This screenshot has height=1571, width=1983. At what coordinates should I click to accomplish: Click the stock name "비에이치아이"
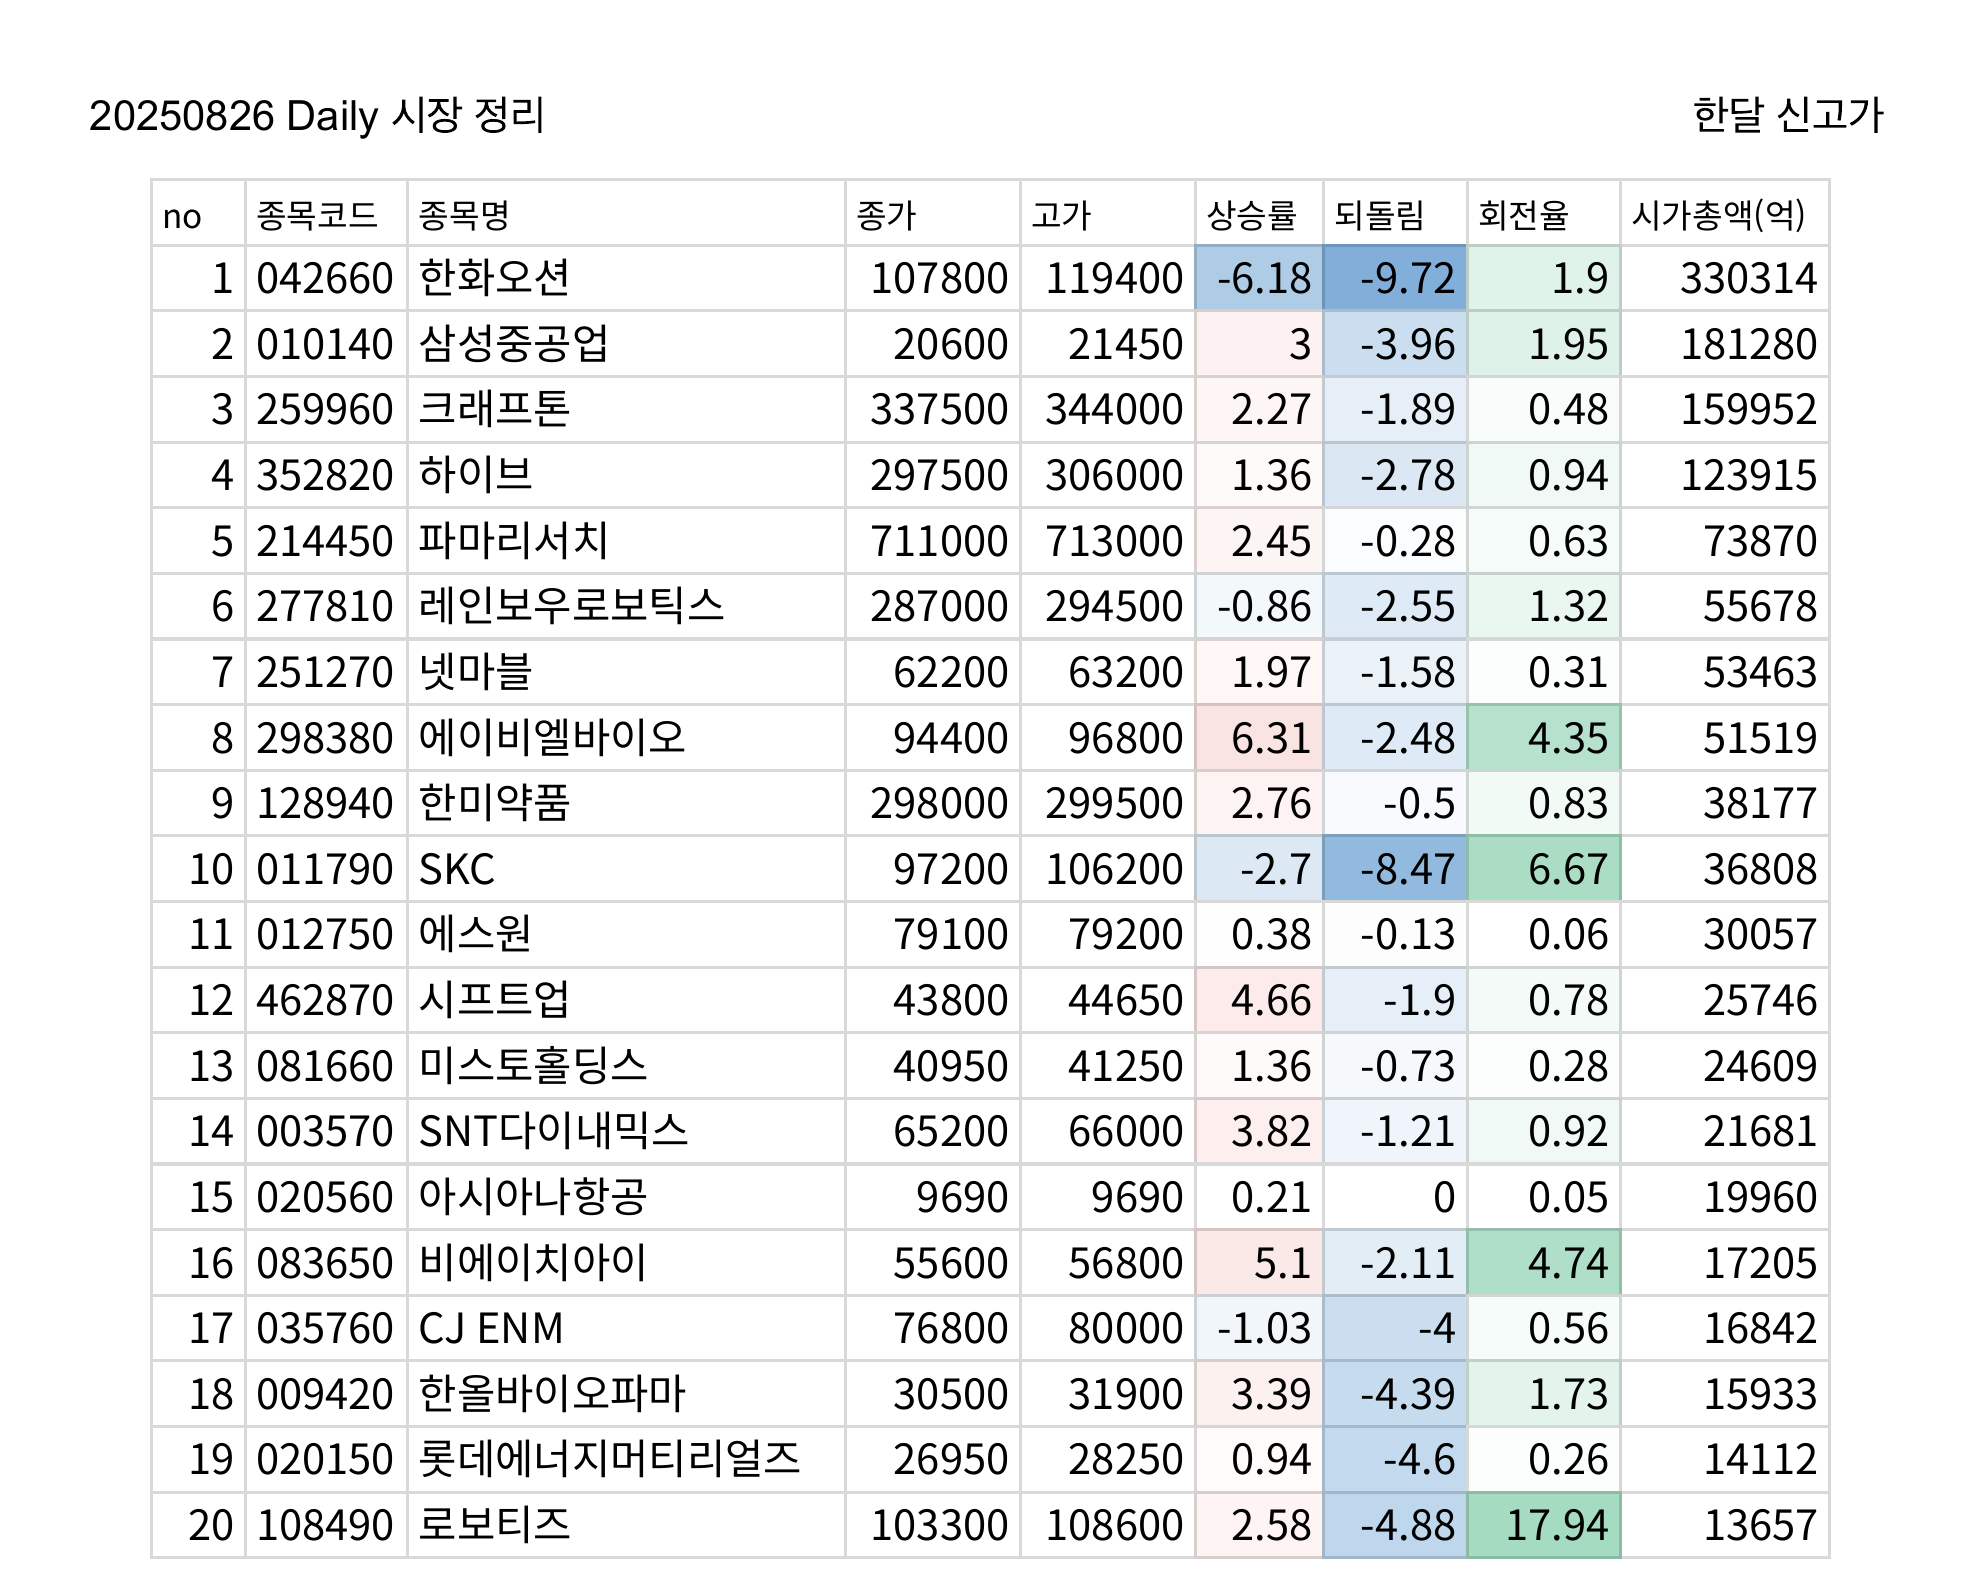pyautogui.click(x=533, y=1263)
